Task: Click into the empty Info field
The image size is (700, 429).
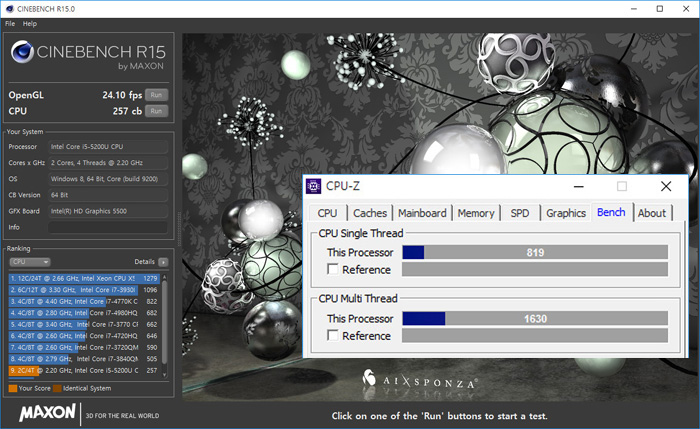Action: pos(108,227)
